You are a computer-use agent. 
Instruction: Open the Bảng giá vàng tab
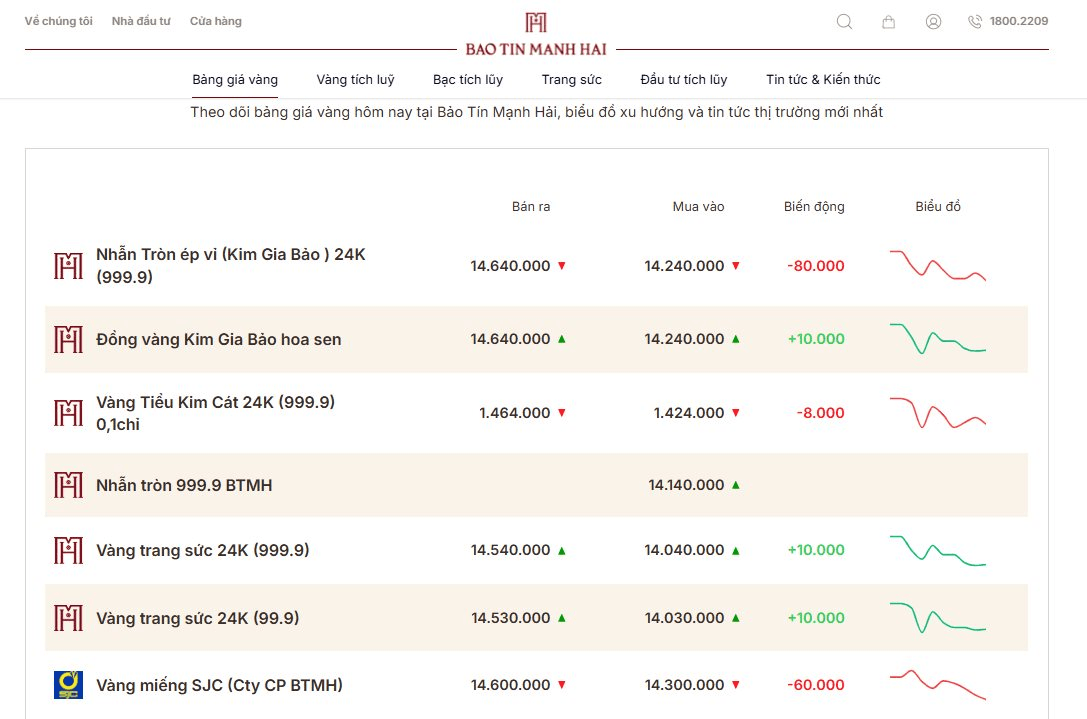[235, 80]
